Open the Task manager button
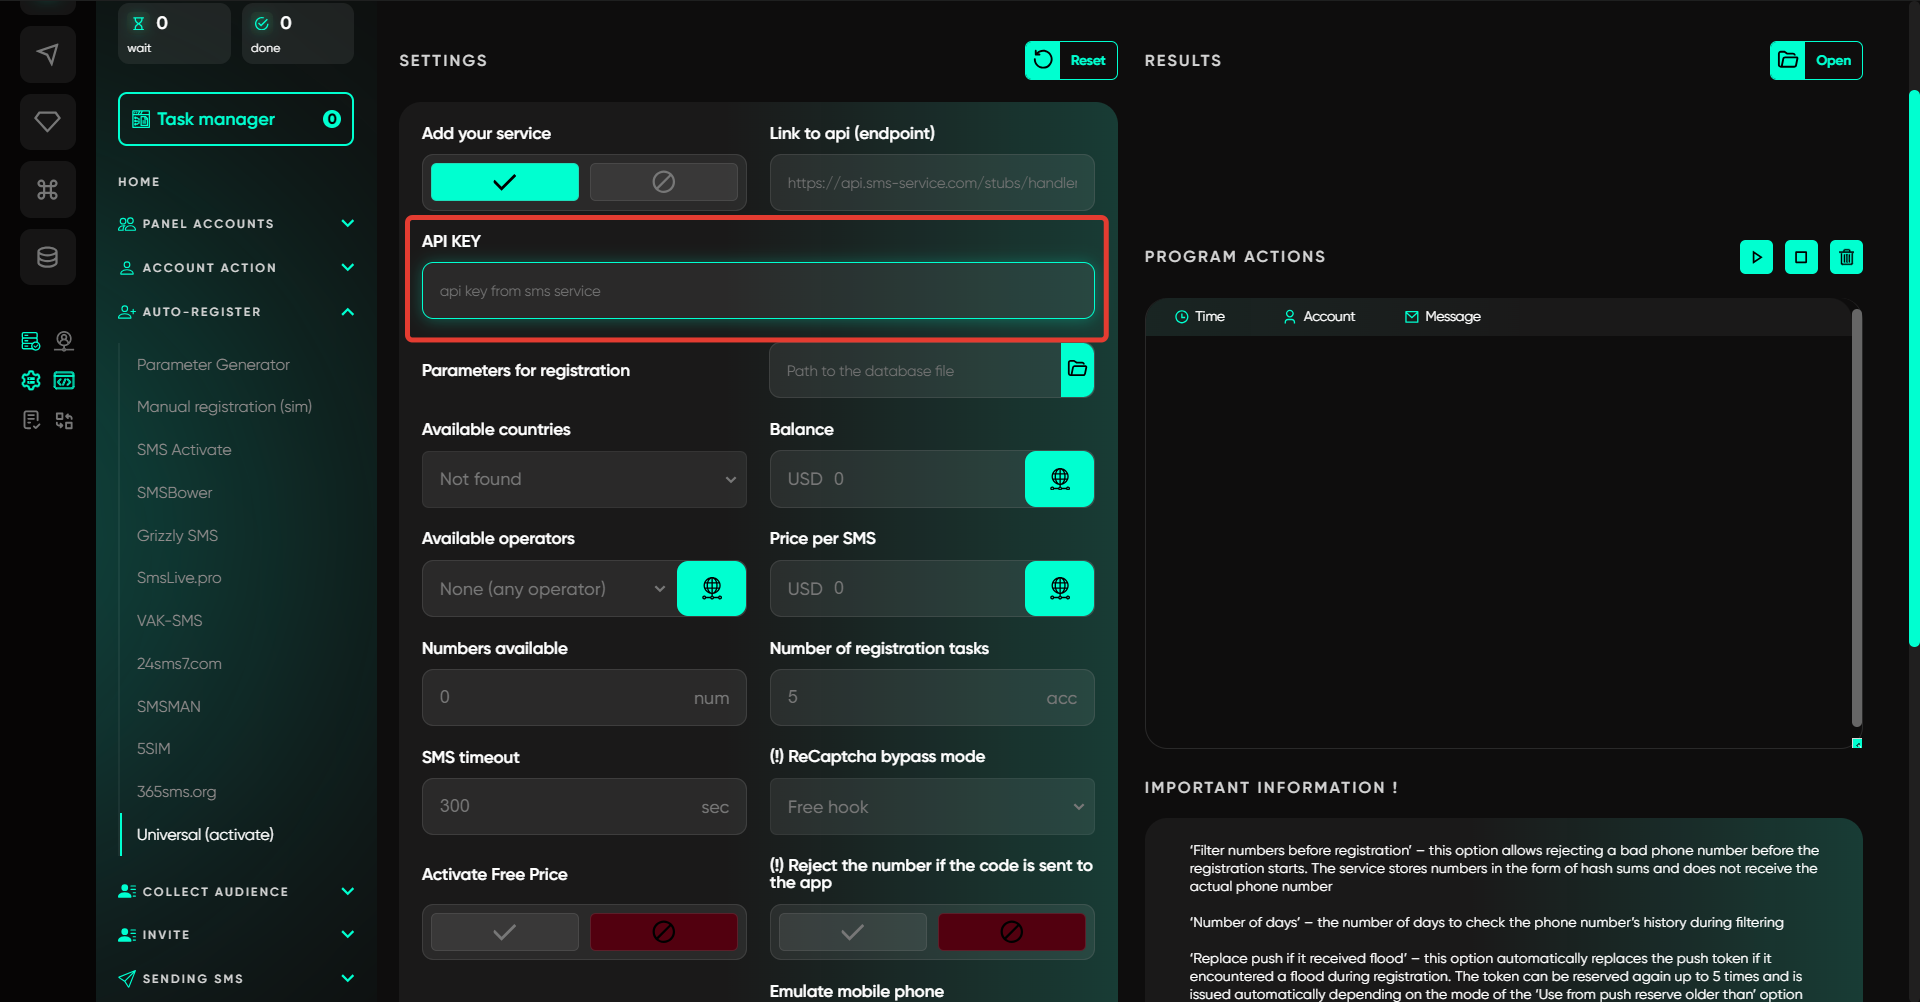This screenshot has height=1002, width=1920. [236, 119]
